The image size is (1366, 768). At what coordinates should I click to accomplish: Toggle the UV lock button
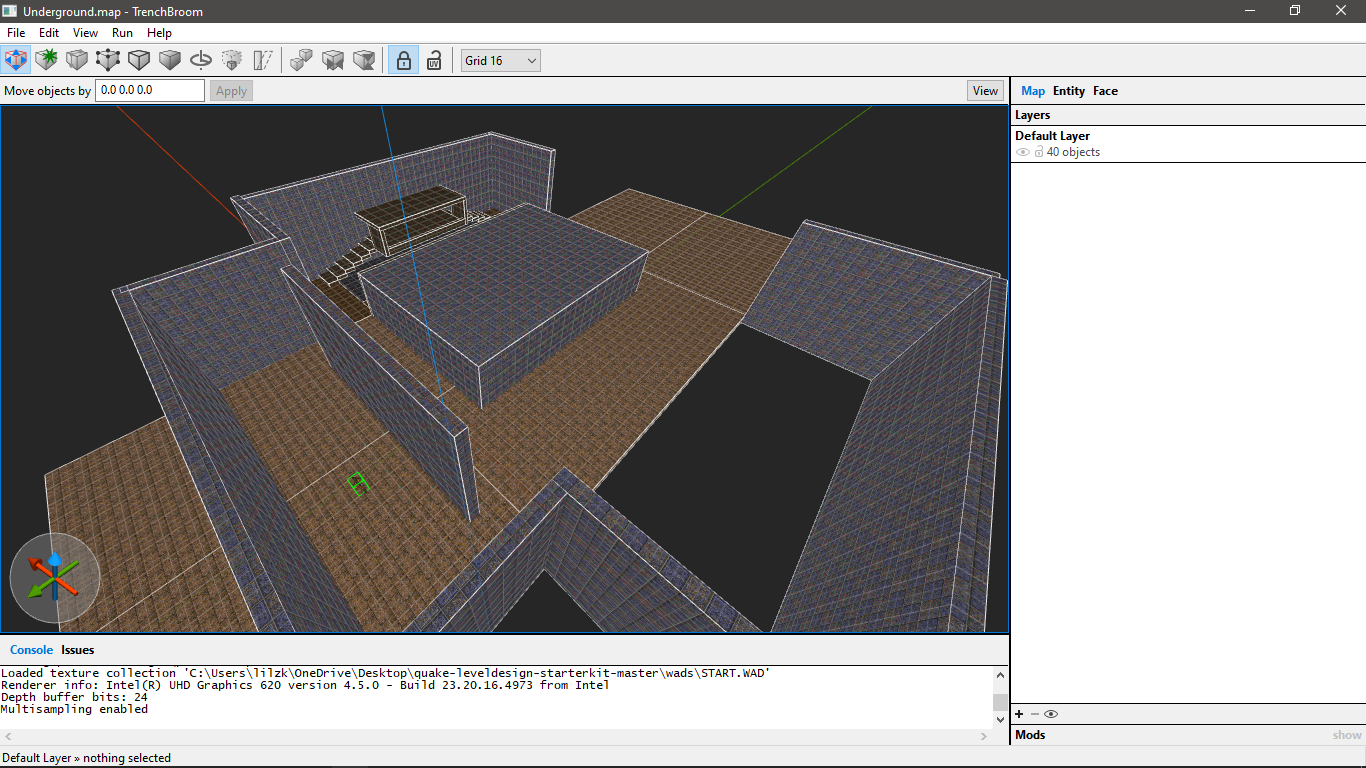434,60
